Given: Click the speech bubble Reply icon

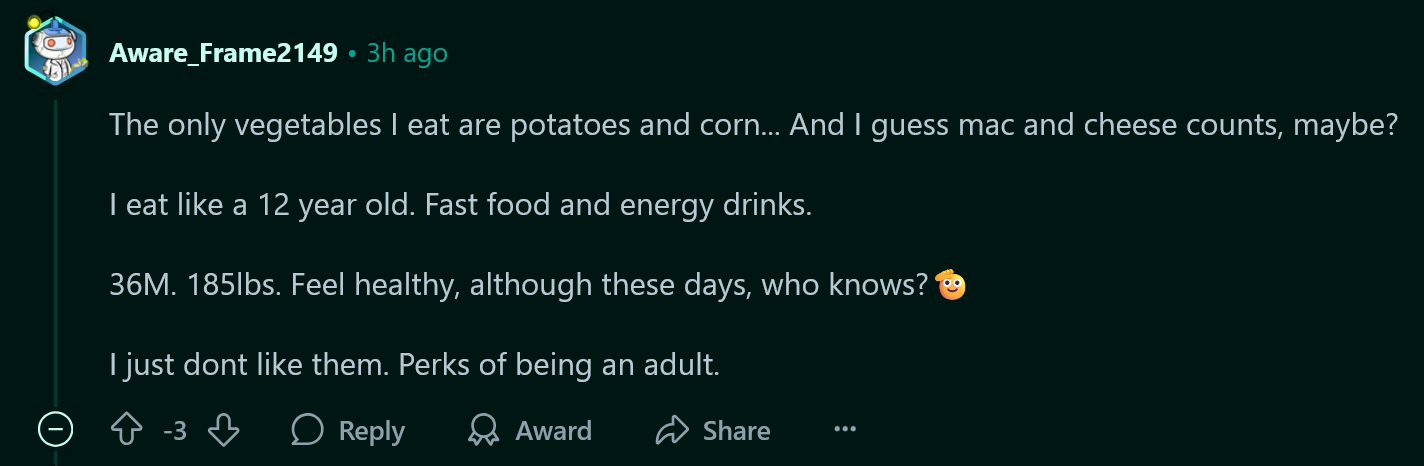Looking at the screenshot, I should pos(307,431).
